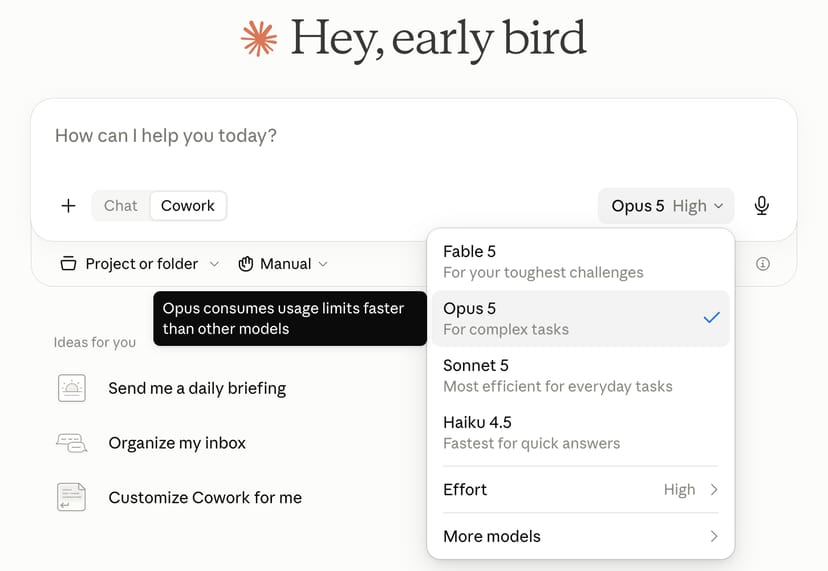Choose Fable 5 from the model list

[580, 261]
